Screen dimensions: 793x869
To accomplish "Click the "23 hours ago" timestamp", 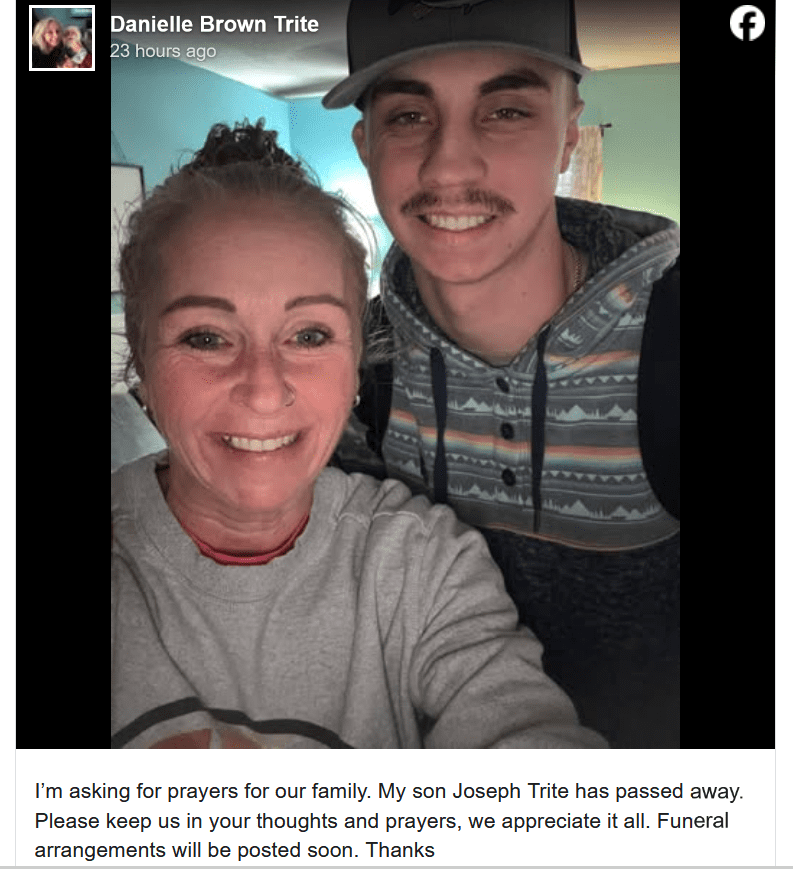I will (163, 51).
